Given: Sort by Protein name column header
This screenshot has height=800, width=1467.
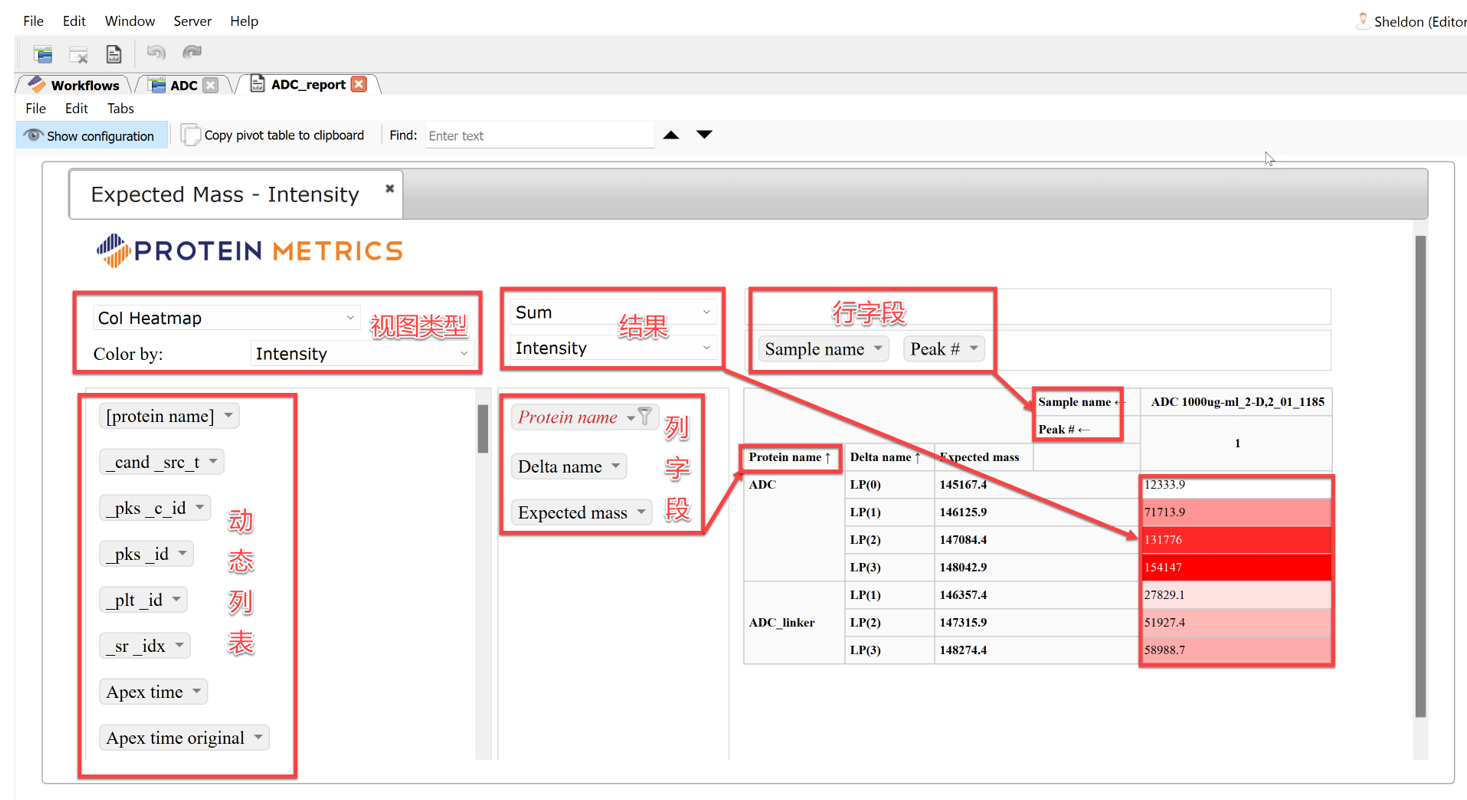Looking at the screenshot, I should tap(790, 457).
